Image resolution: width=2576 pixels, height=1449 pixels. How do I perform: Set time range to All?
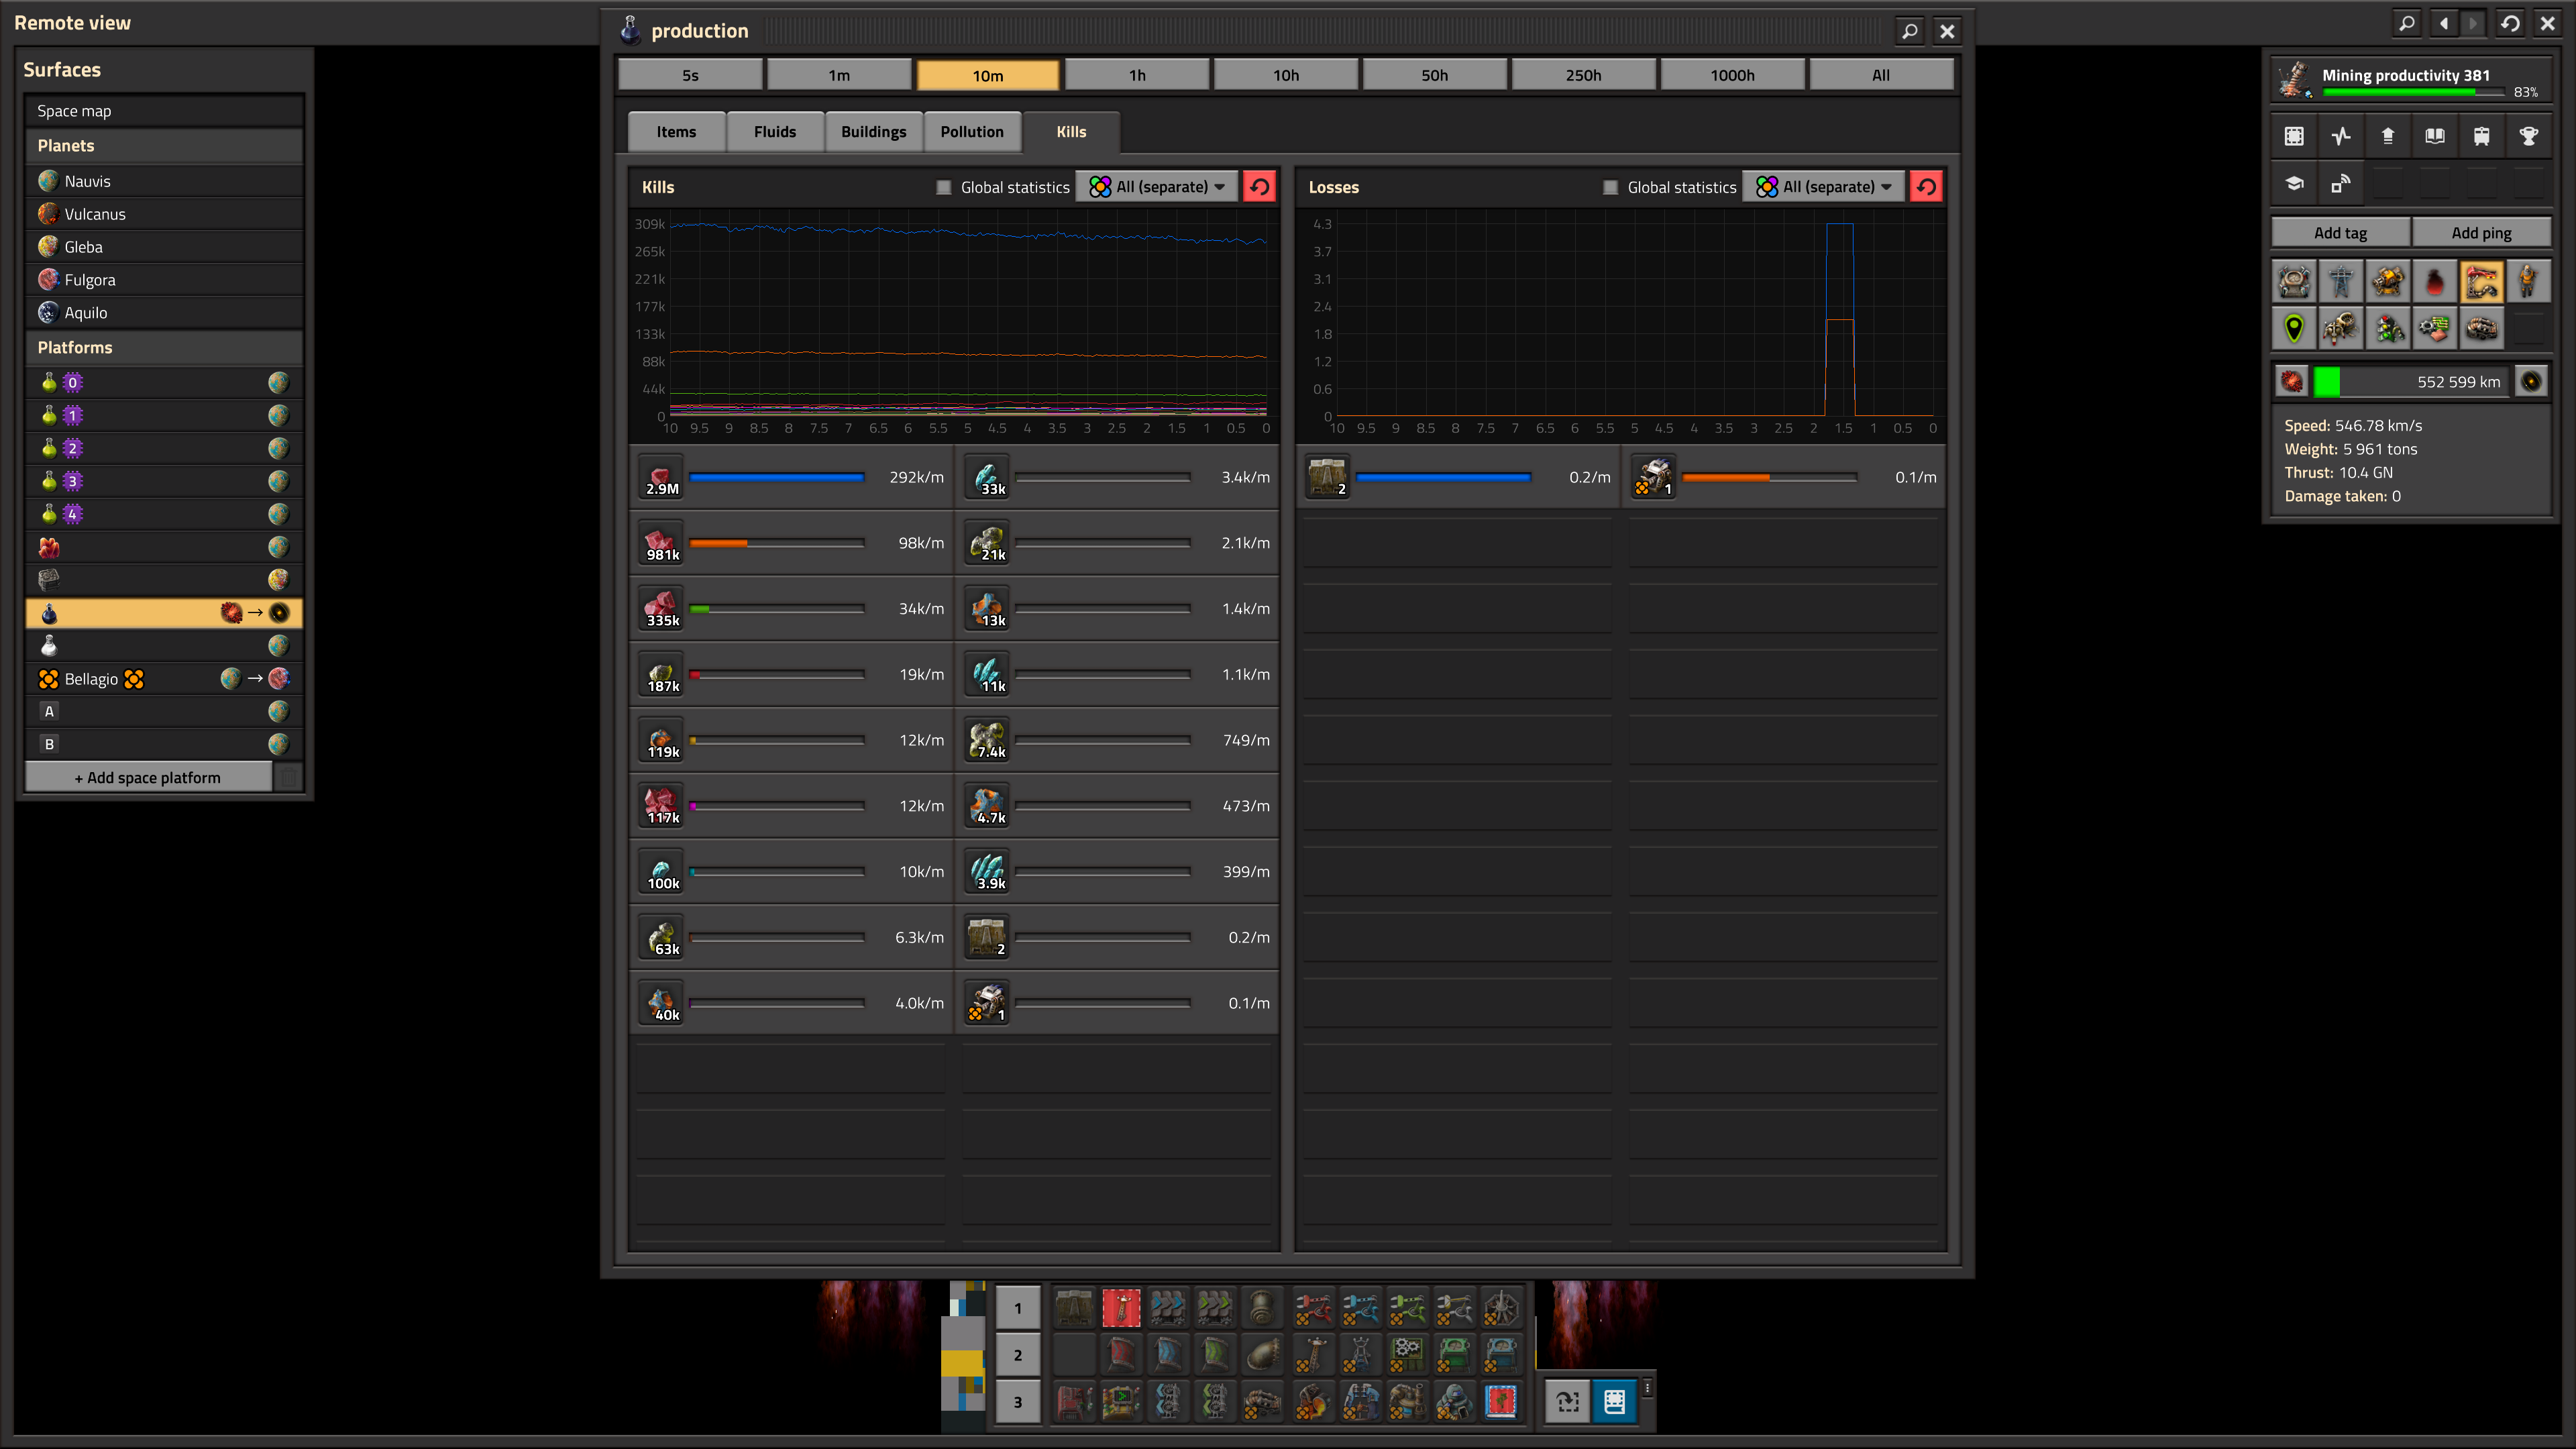point(1880,75)
